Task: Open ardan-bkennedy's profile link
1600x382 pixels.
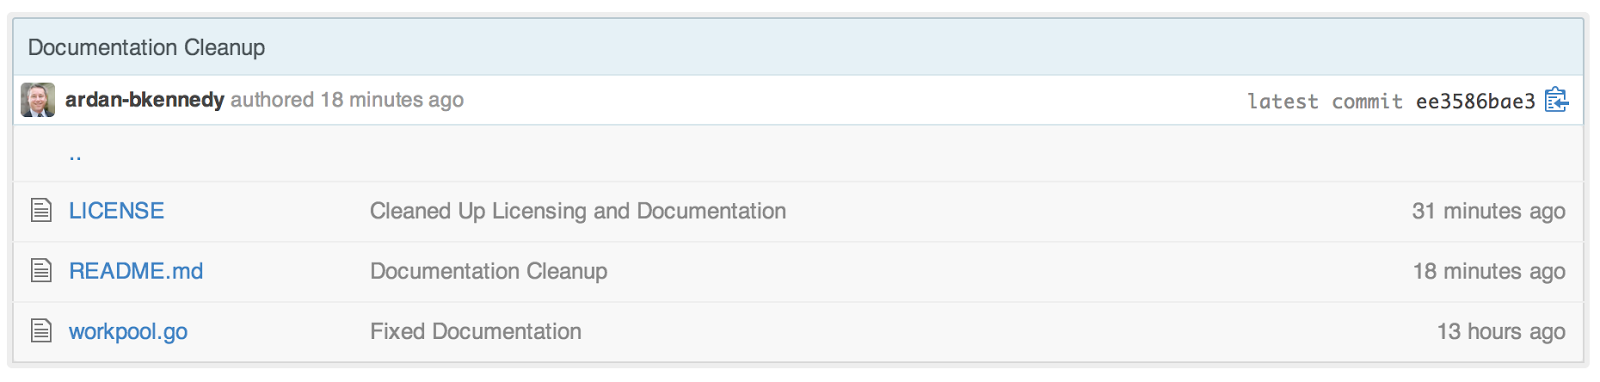Action: coord(145,100)
